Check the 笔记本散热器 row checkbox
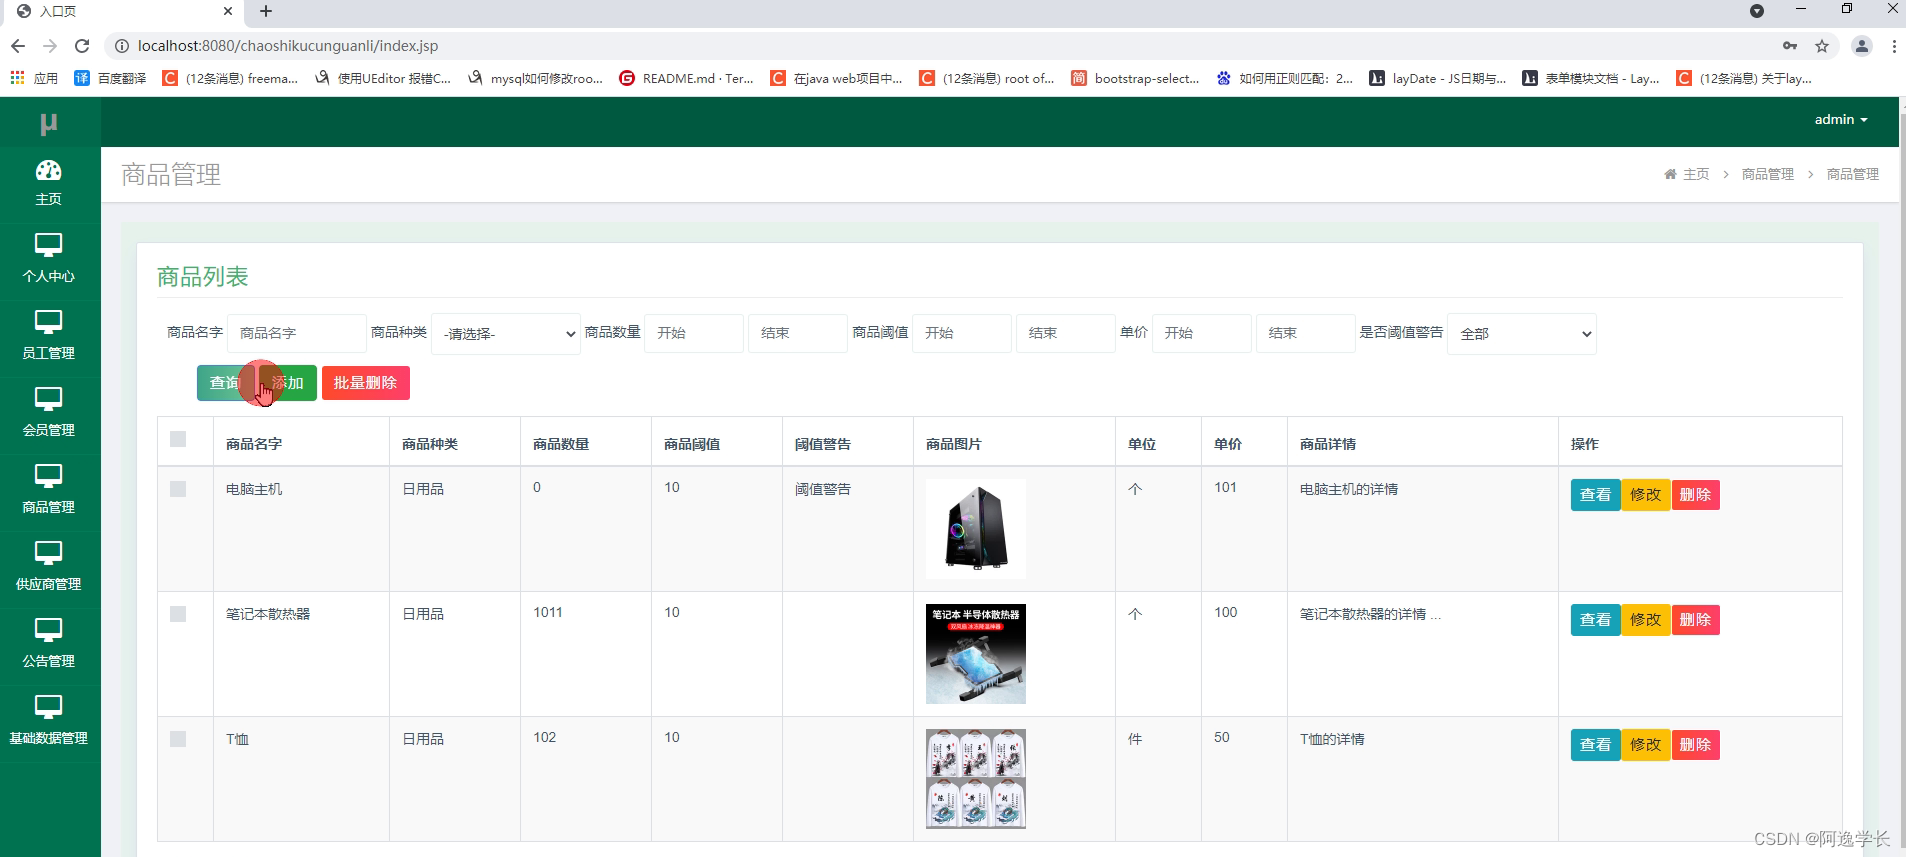1906x857 pixels. coord(178,614)
